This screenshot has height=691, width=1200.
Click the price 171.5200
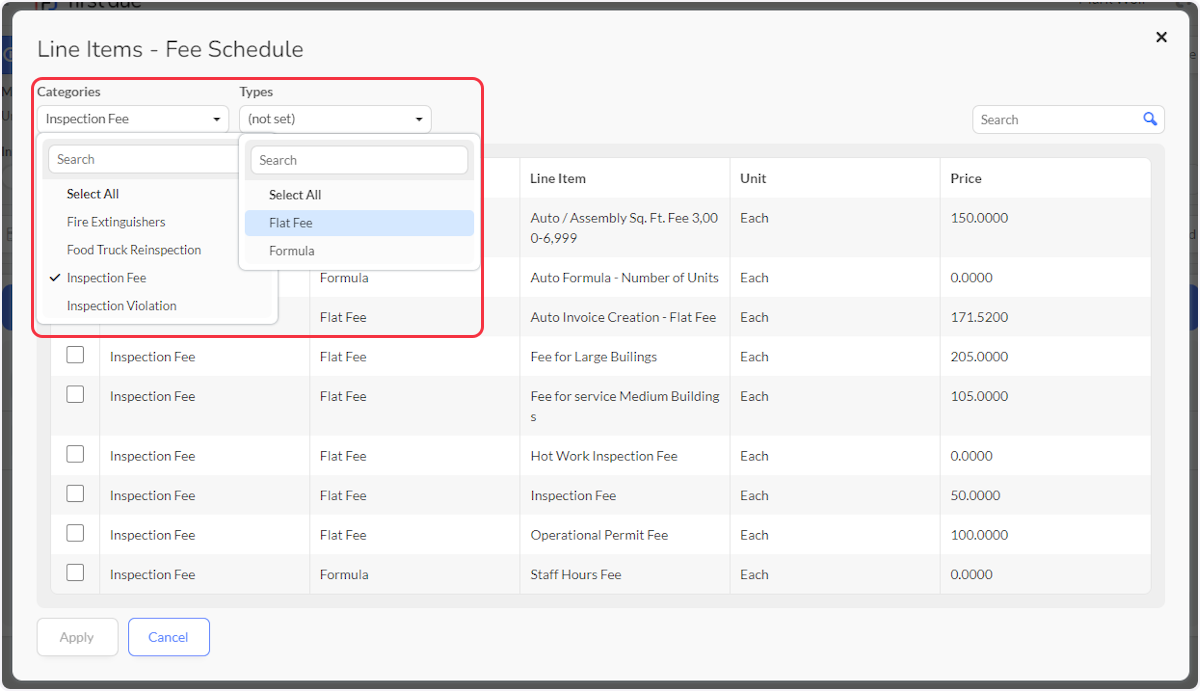[x=979, y=317]
